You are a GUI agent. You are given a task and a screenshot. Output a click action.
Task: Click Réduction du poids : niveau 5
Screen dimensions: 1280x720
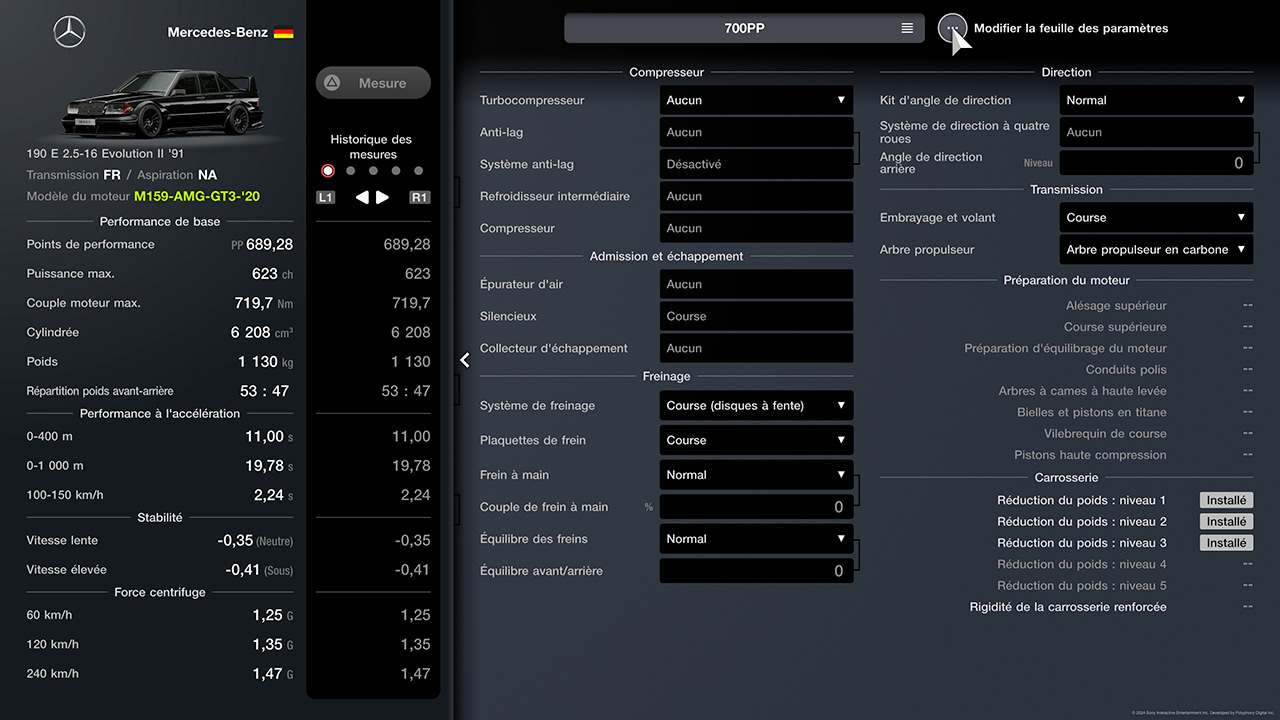pos(1082,586)
